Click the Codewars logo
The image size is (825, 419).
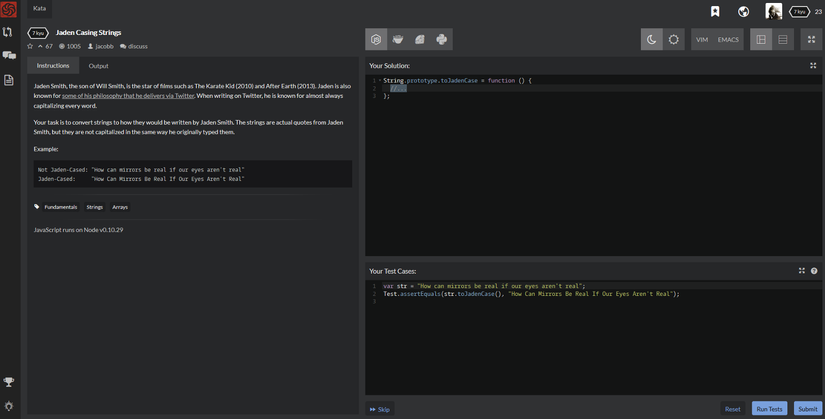tap(9, 9)
